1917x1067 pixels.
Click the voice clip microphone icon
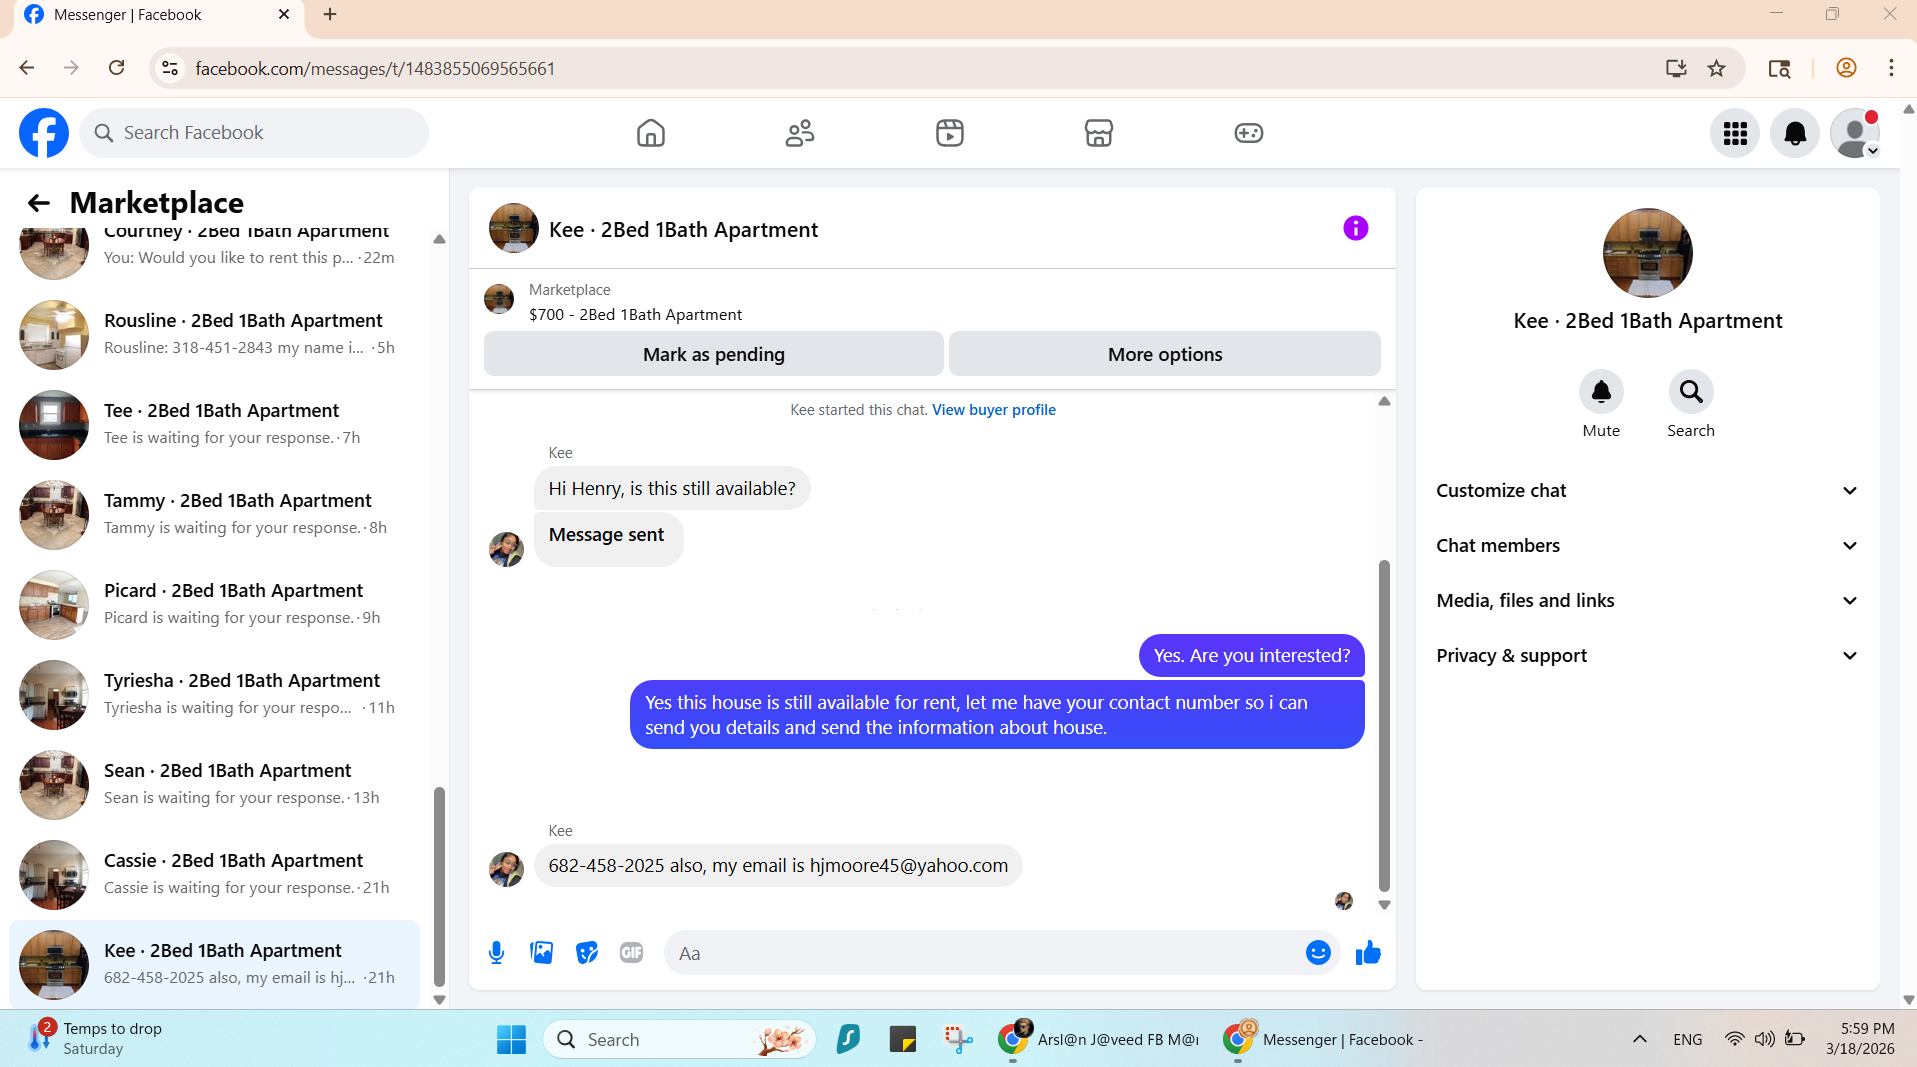(496, 953)
